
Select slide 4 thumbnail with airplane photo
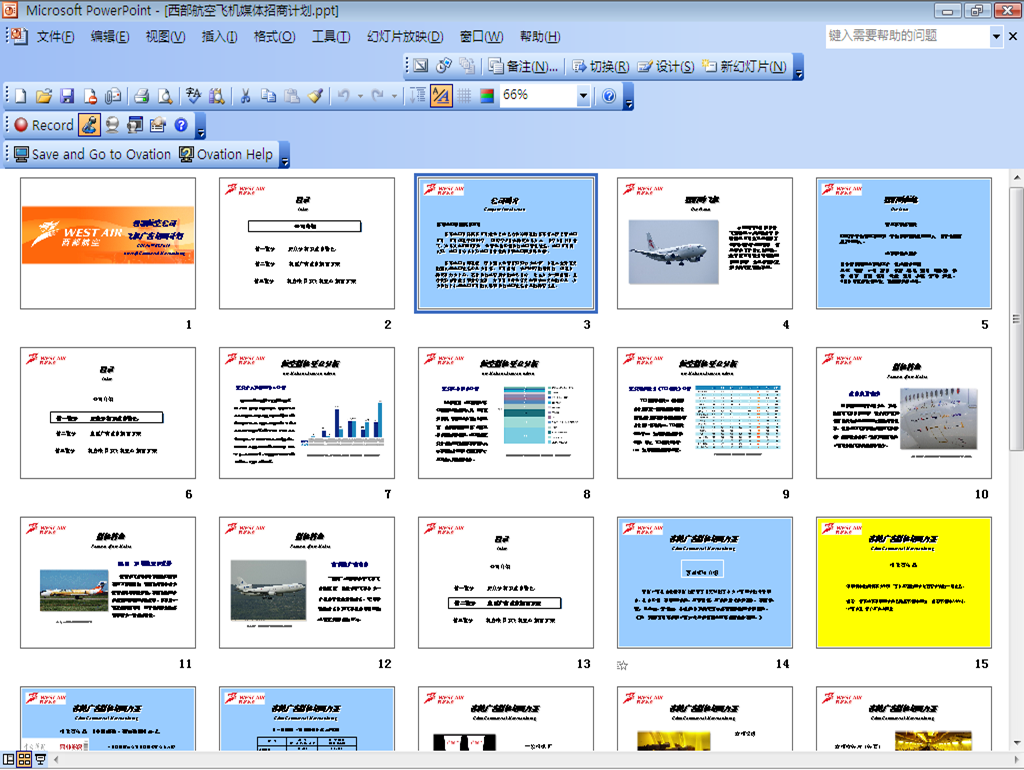coord(705,243)
